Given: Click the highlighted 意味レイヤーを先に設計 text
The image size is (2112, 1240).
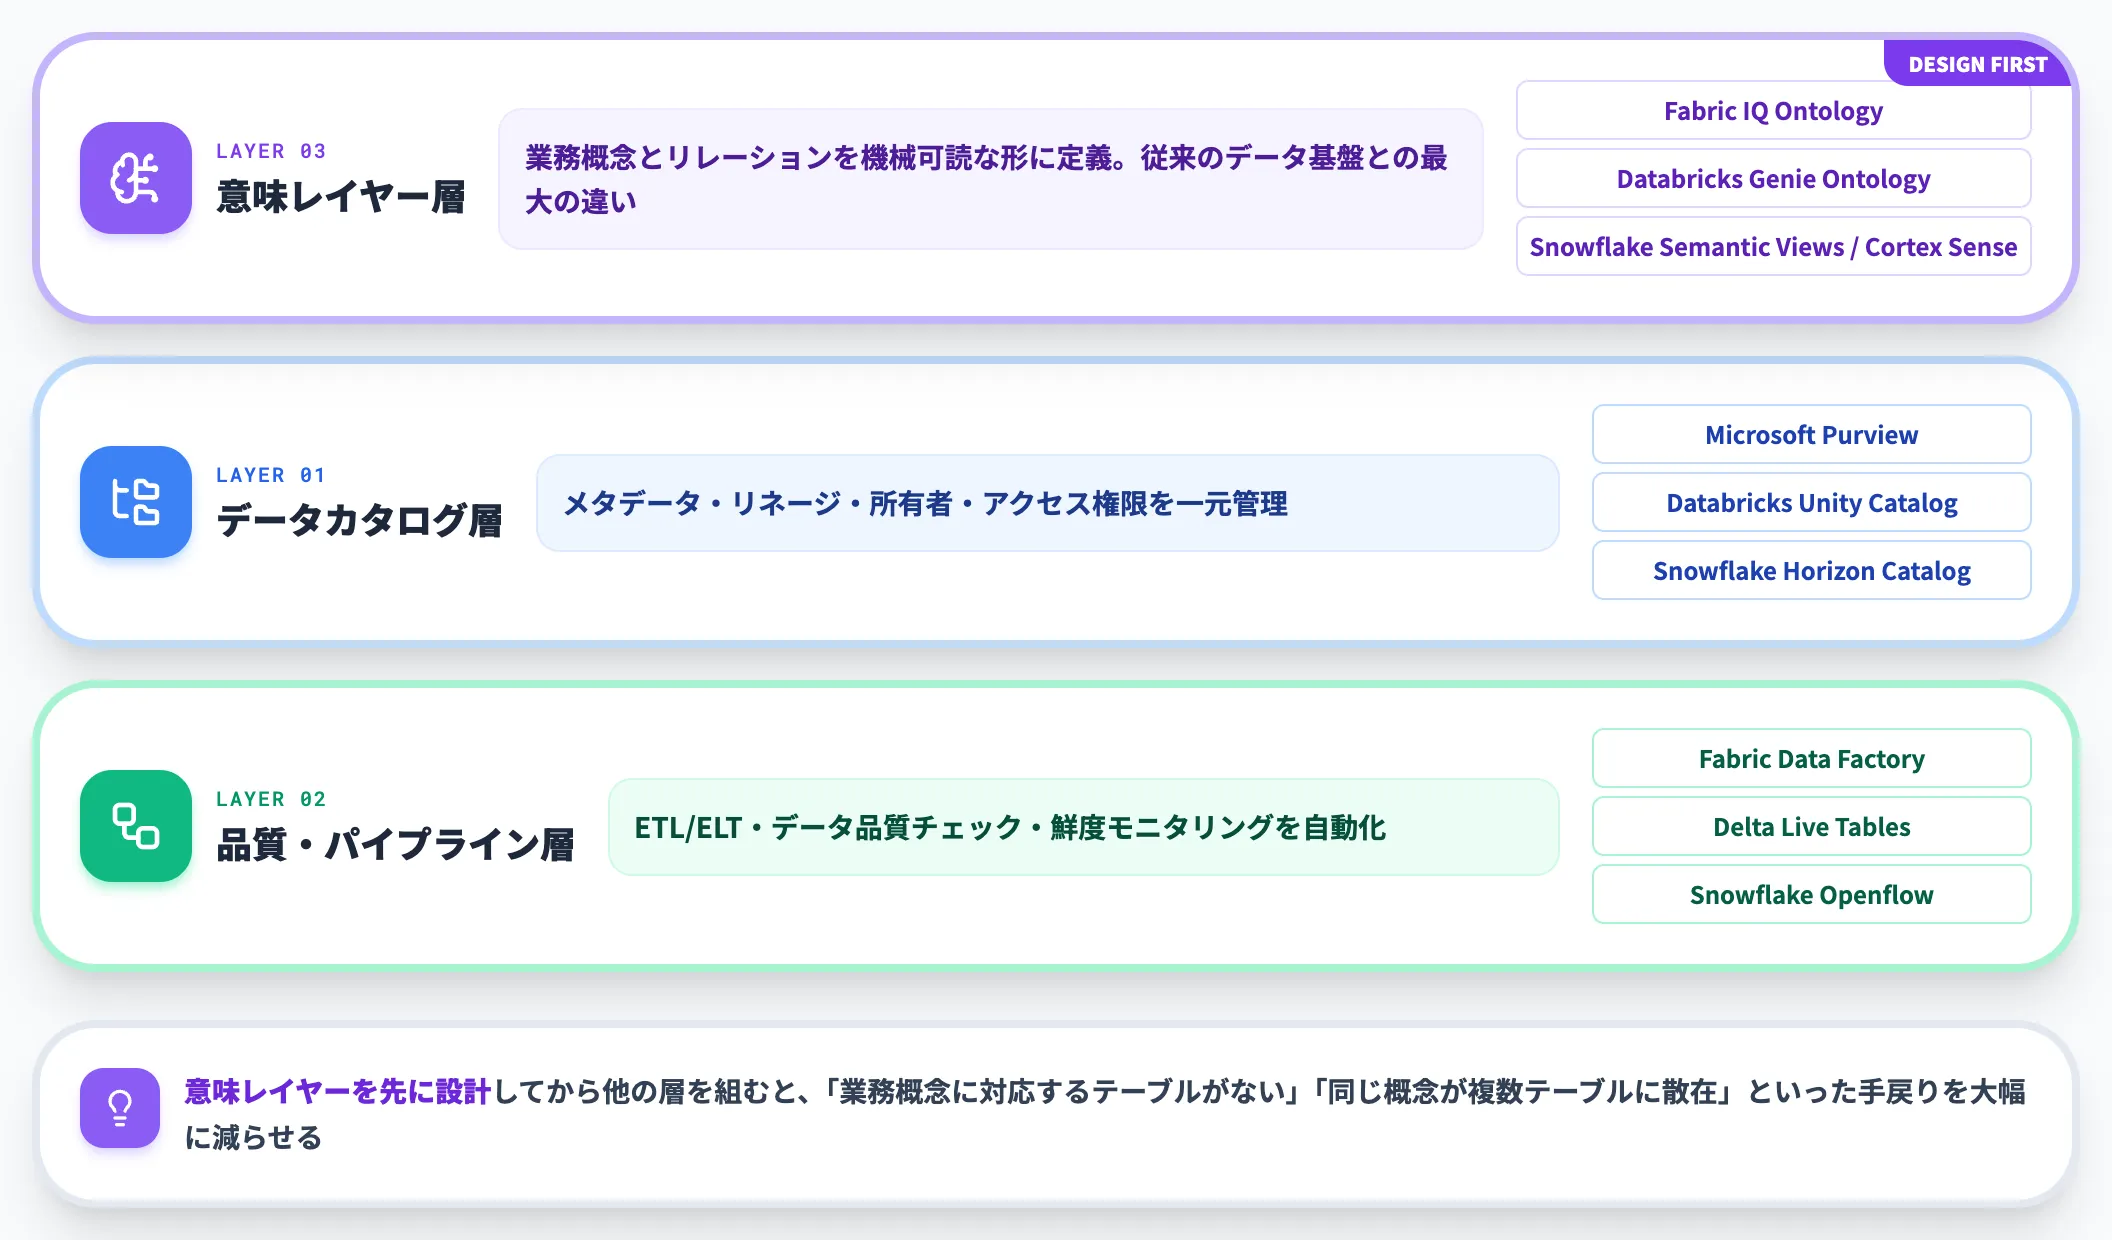Looking at the screenshot, I should tap(338, 1091).
